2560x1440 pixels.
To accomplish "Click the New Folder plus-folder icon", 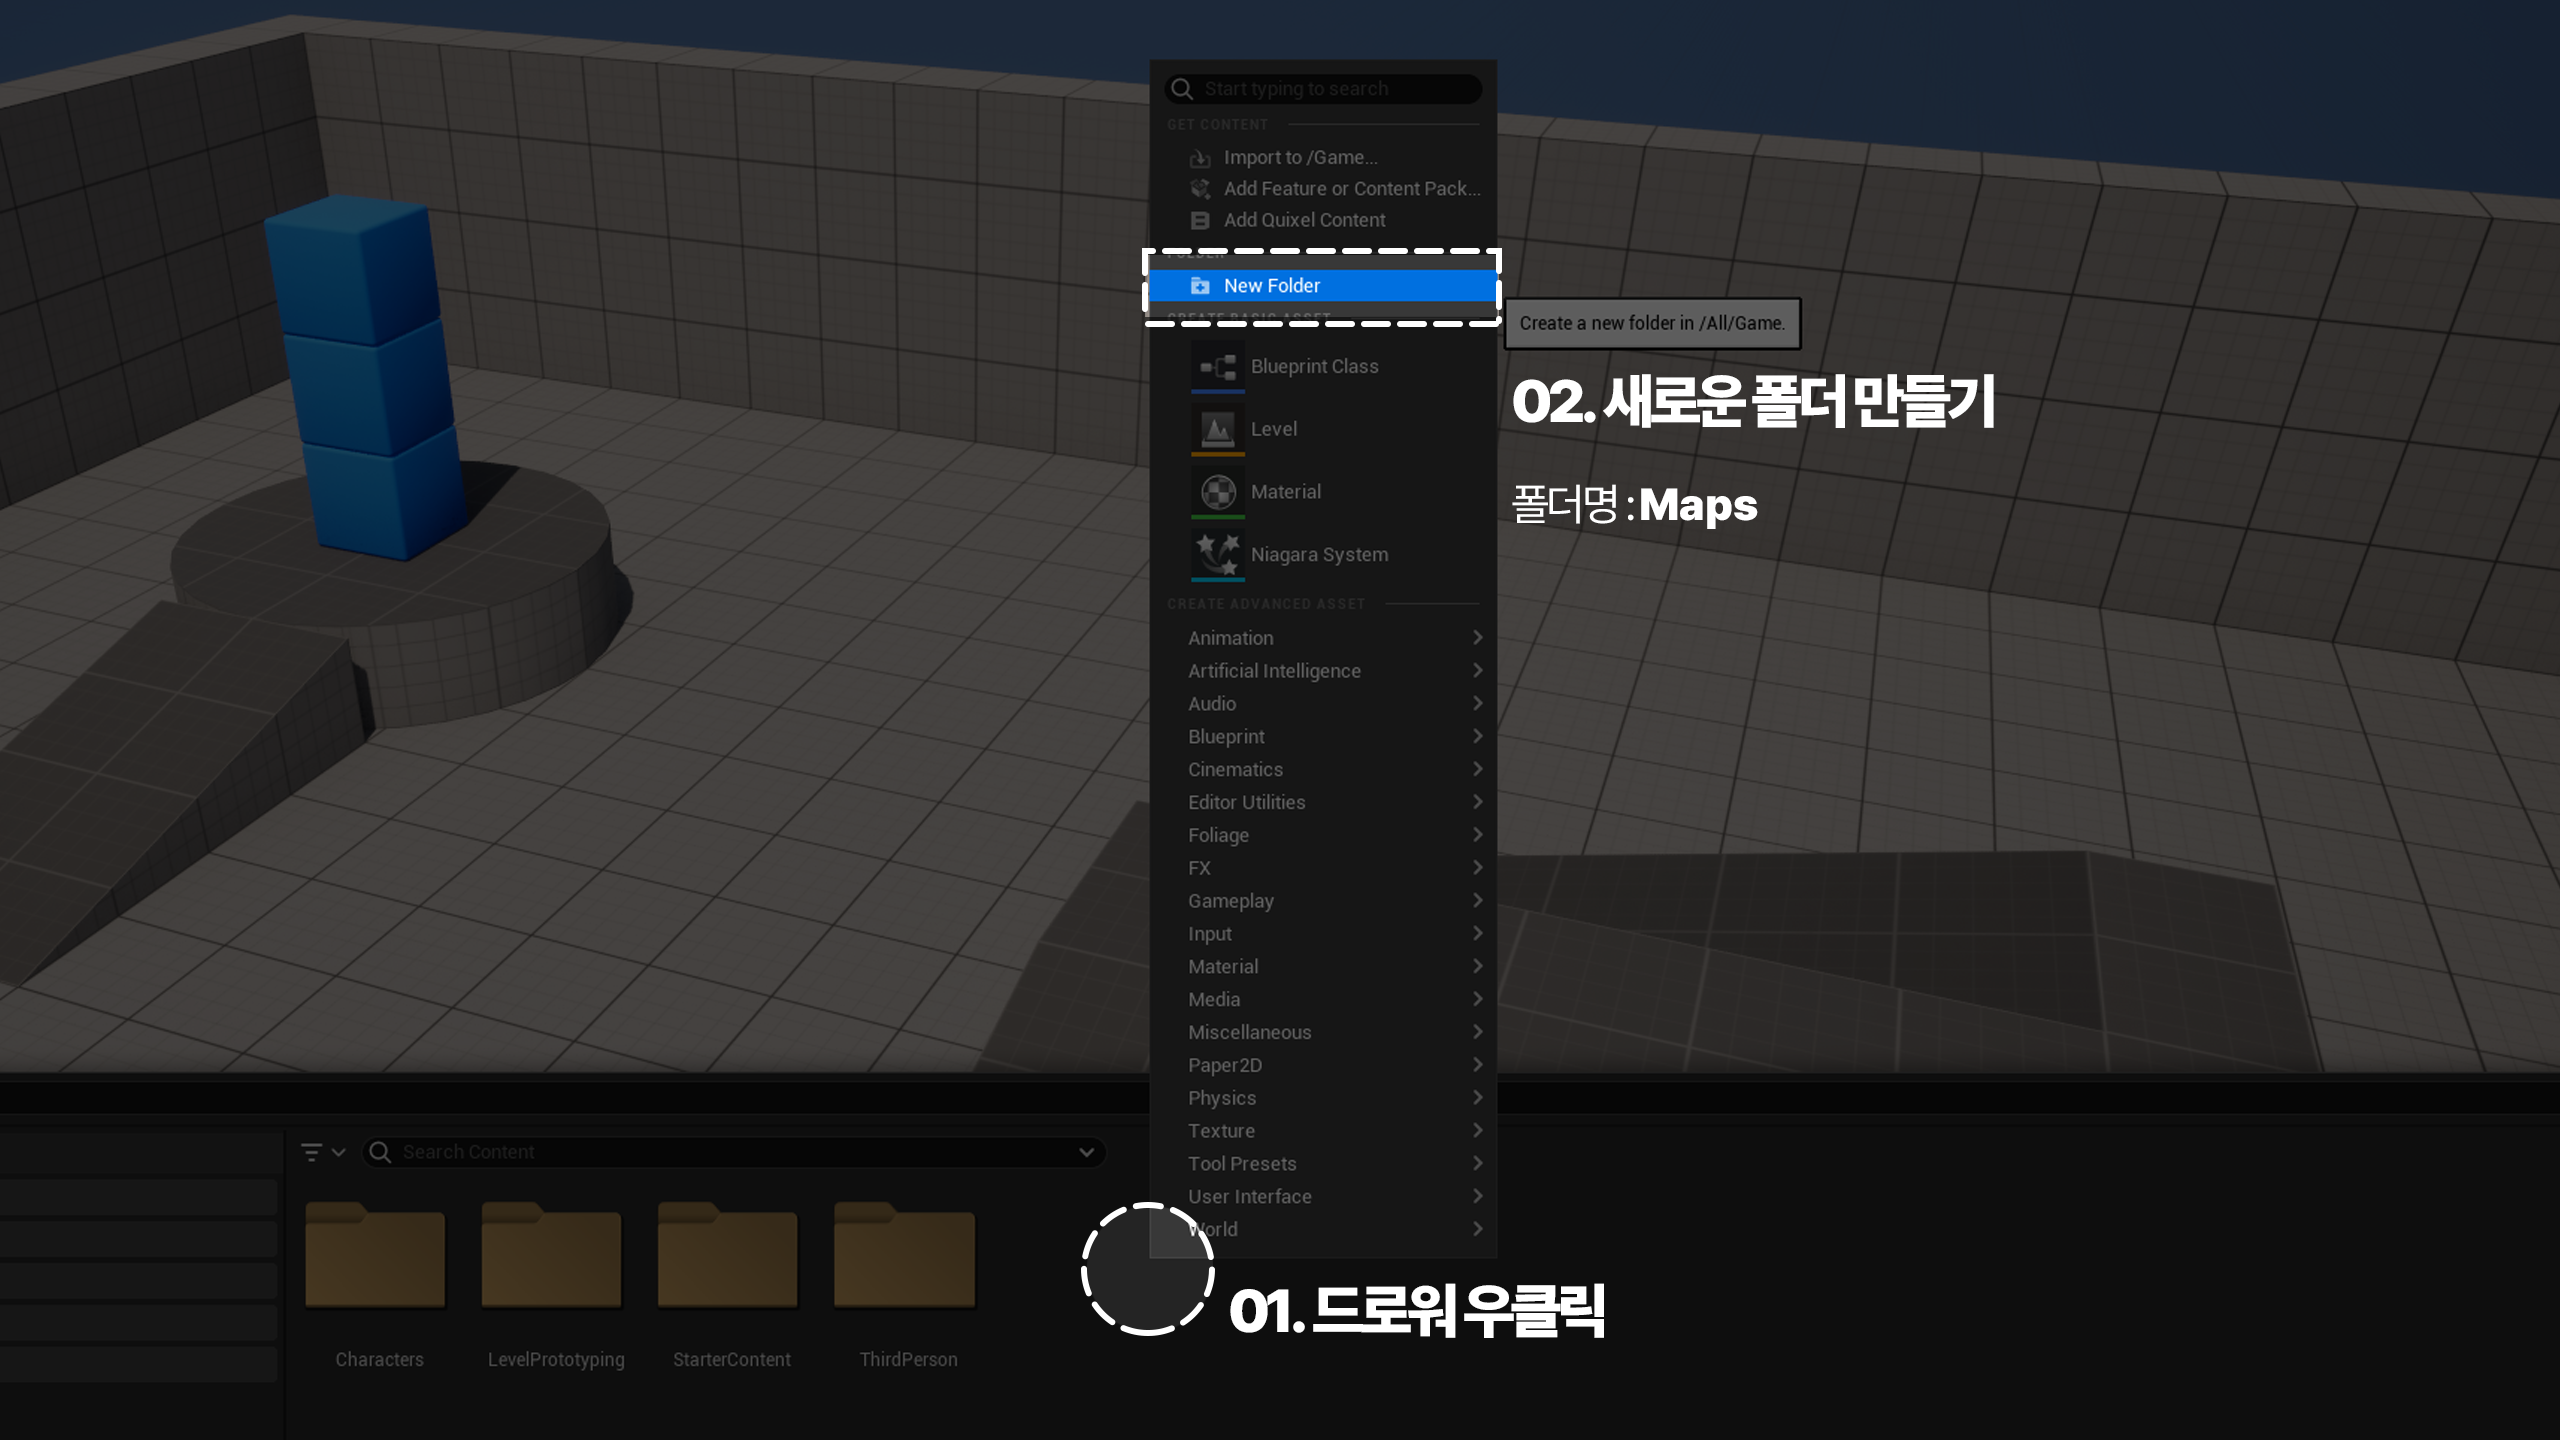I will 1200,286.
